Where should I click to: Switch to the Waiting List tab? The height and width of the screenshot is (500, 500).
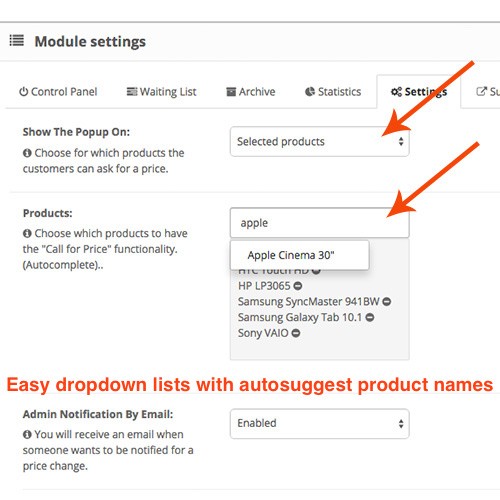(162, 92)
